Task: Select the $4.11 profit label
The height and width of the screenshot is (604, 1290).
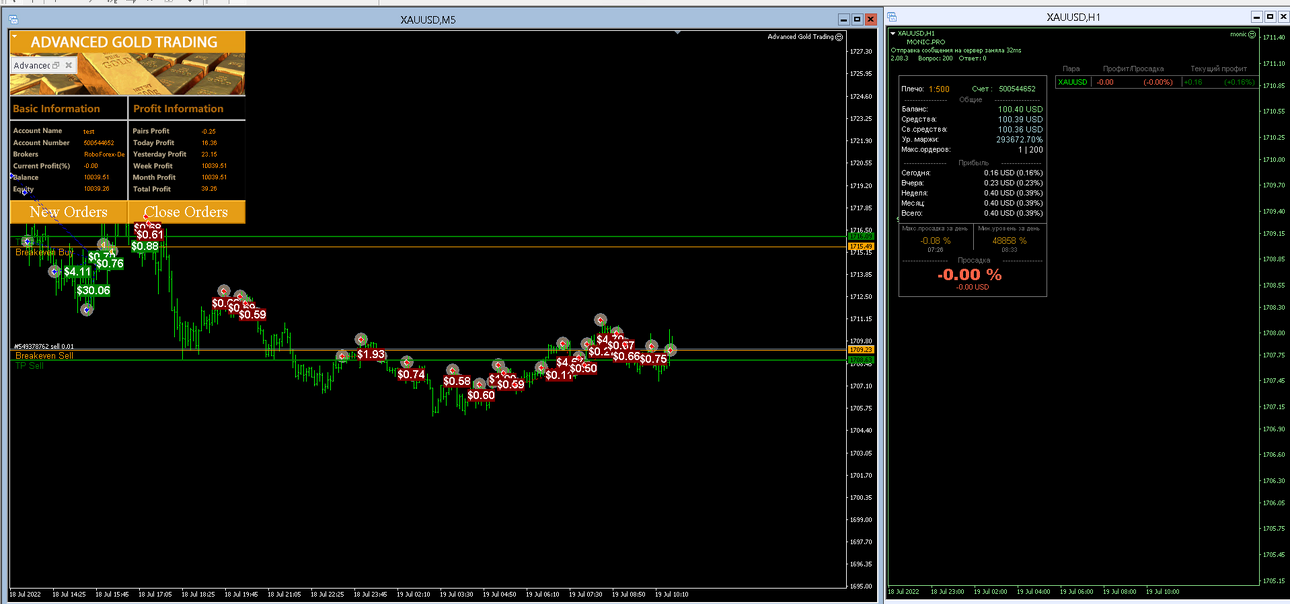Action: click(x=77, y=271)
